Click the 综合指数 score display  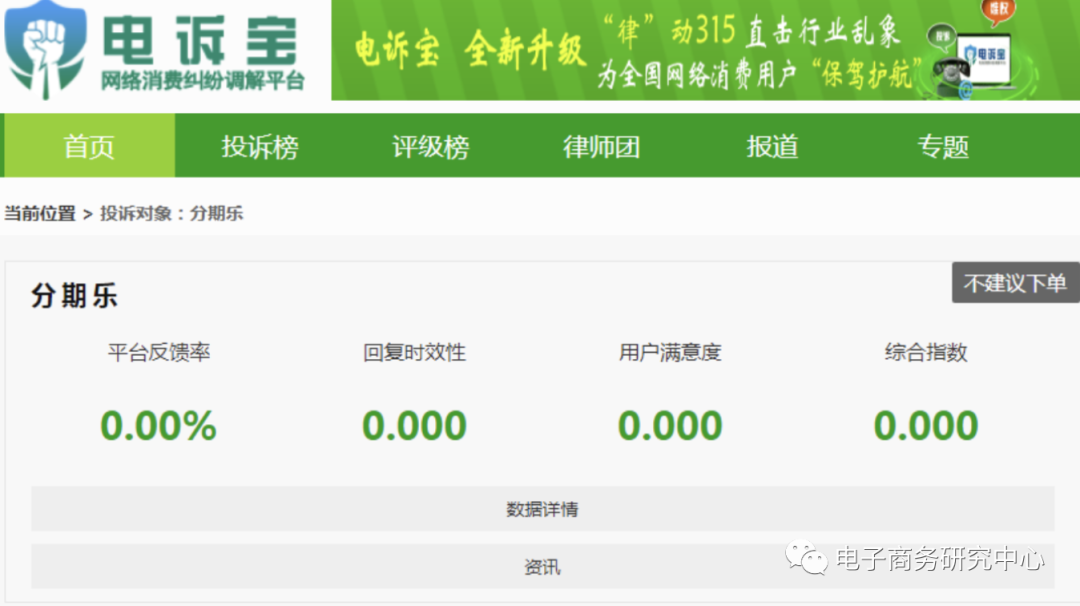coord(925,424)
